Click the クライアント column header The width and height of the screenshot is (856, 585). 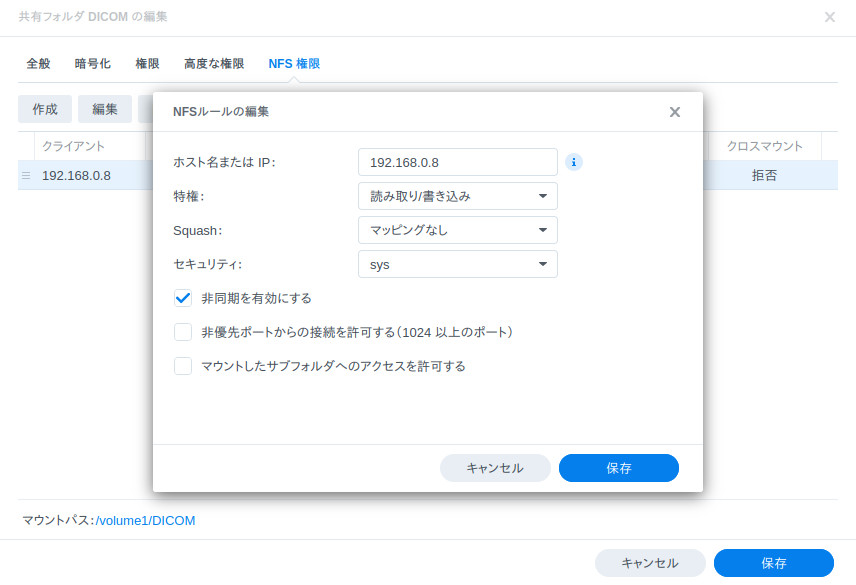coord(90,146)
